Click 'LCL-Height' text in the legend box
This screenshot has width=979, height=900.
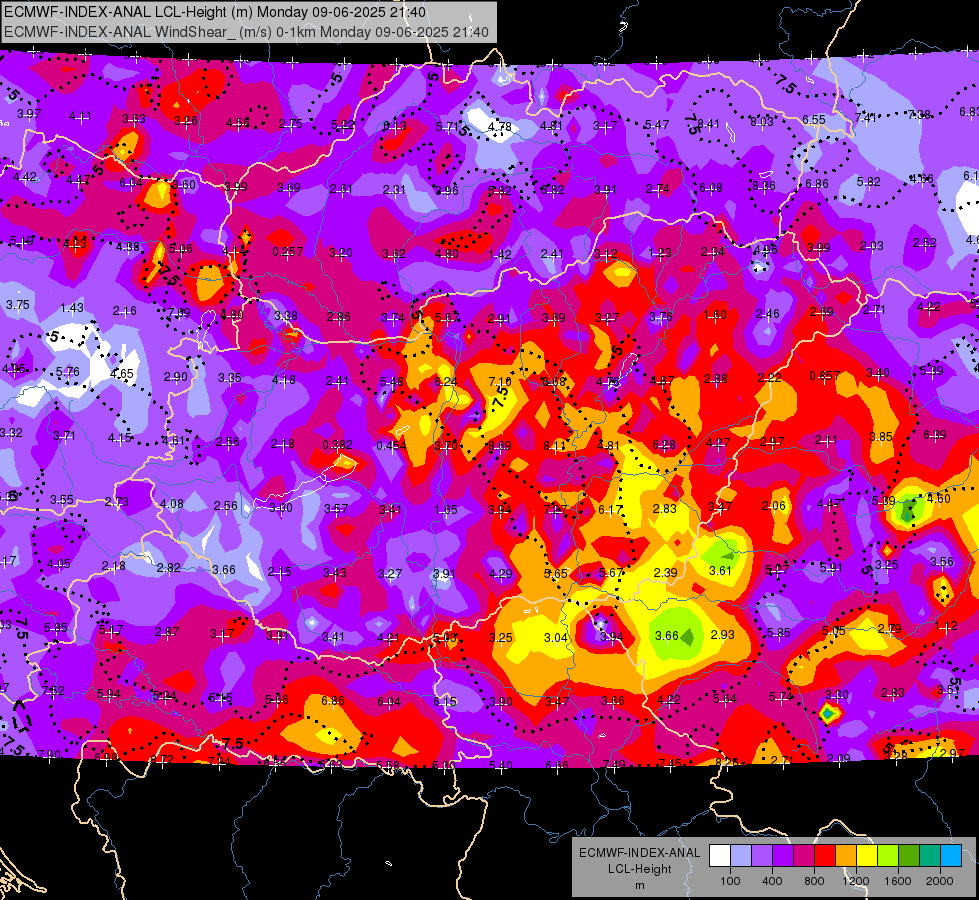click(x=639, y=869)
